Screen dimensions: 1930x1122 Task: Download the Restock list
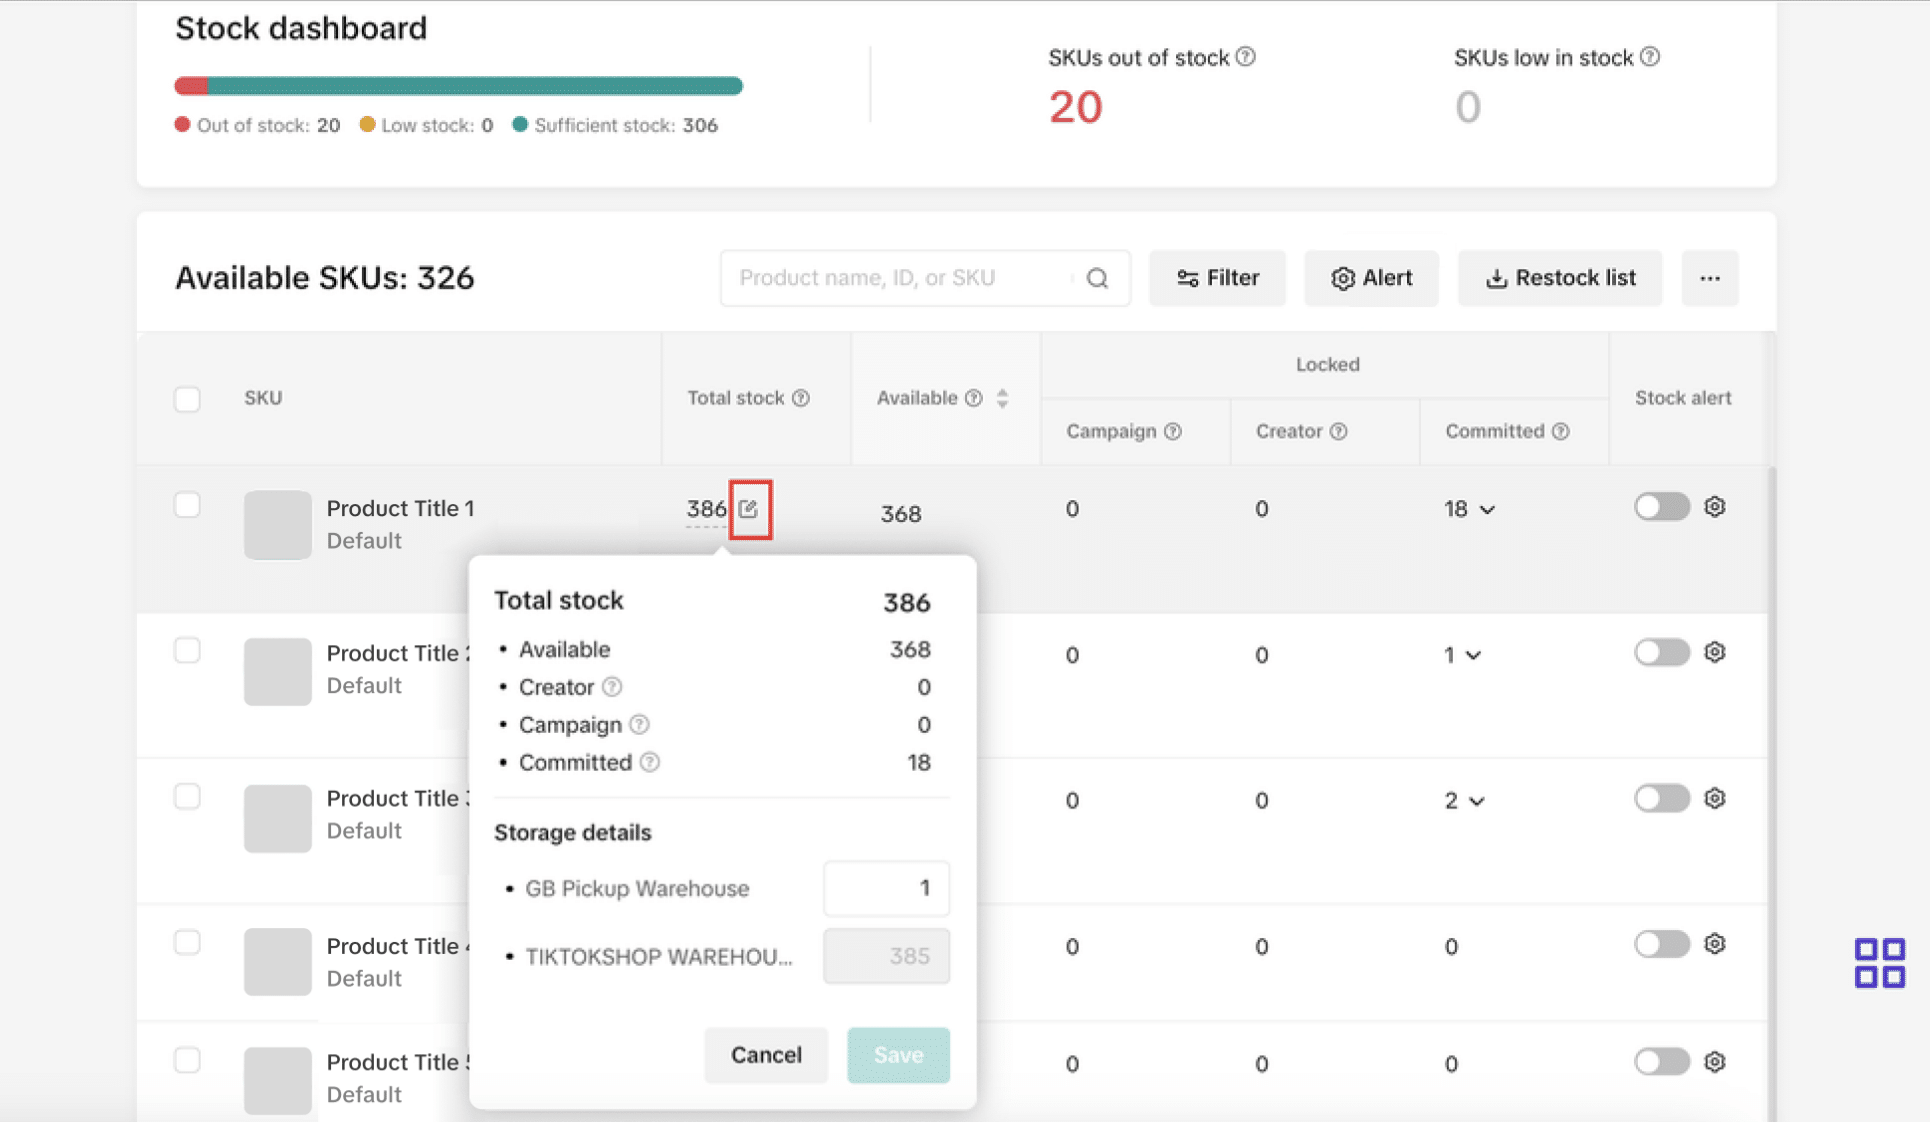[x=1560, y=278]
